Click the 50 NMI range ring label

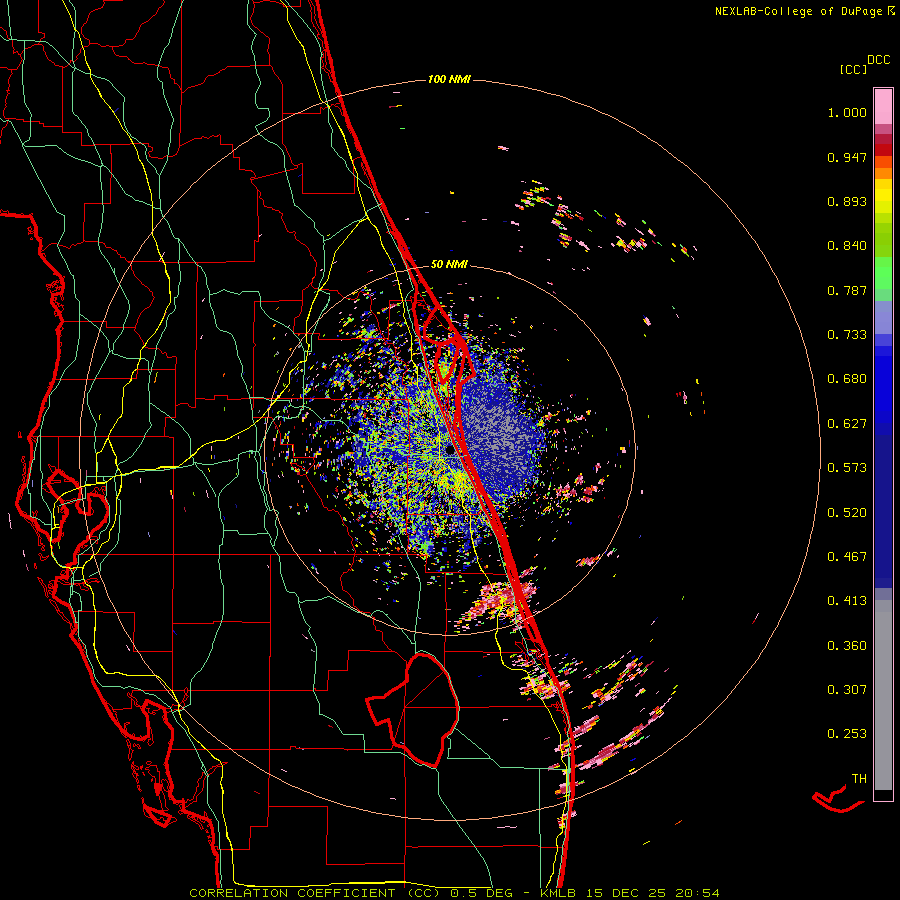[449, 264]
